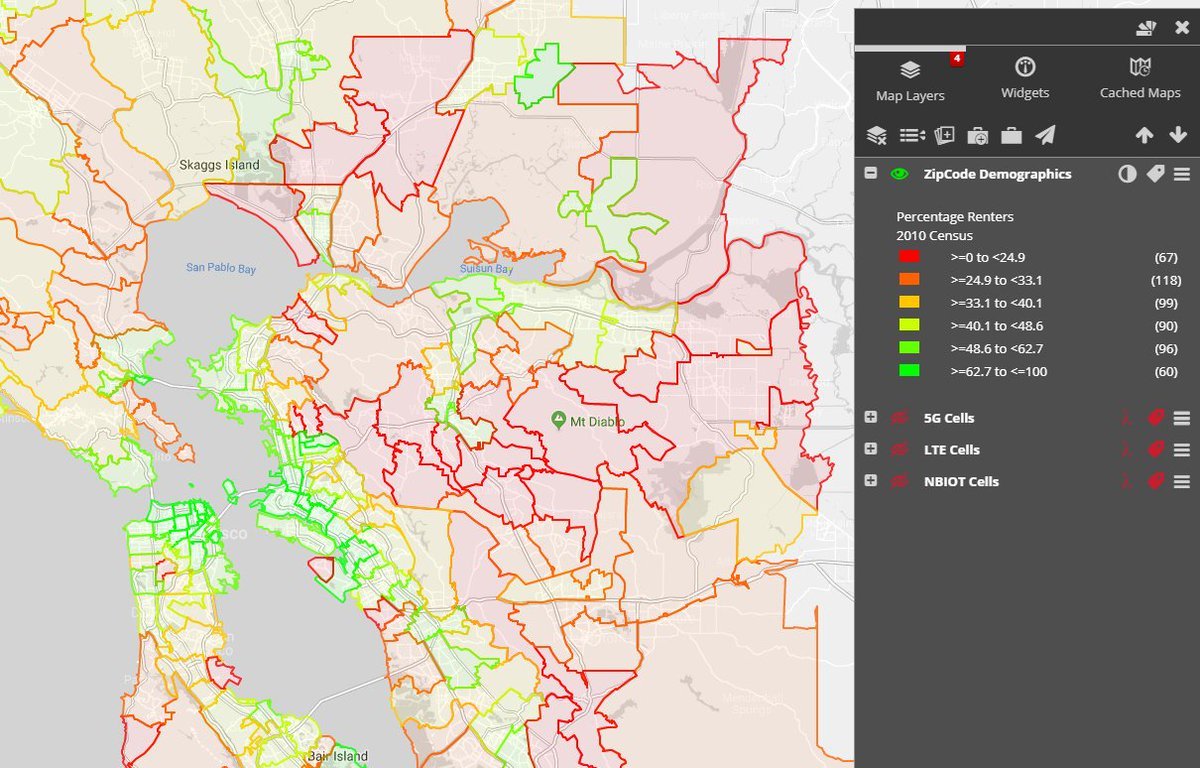The image size is (1200, 768).
Task: Click the add layer cards-plus icon
Action: (x=945, y=135)
